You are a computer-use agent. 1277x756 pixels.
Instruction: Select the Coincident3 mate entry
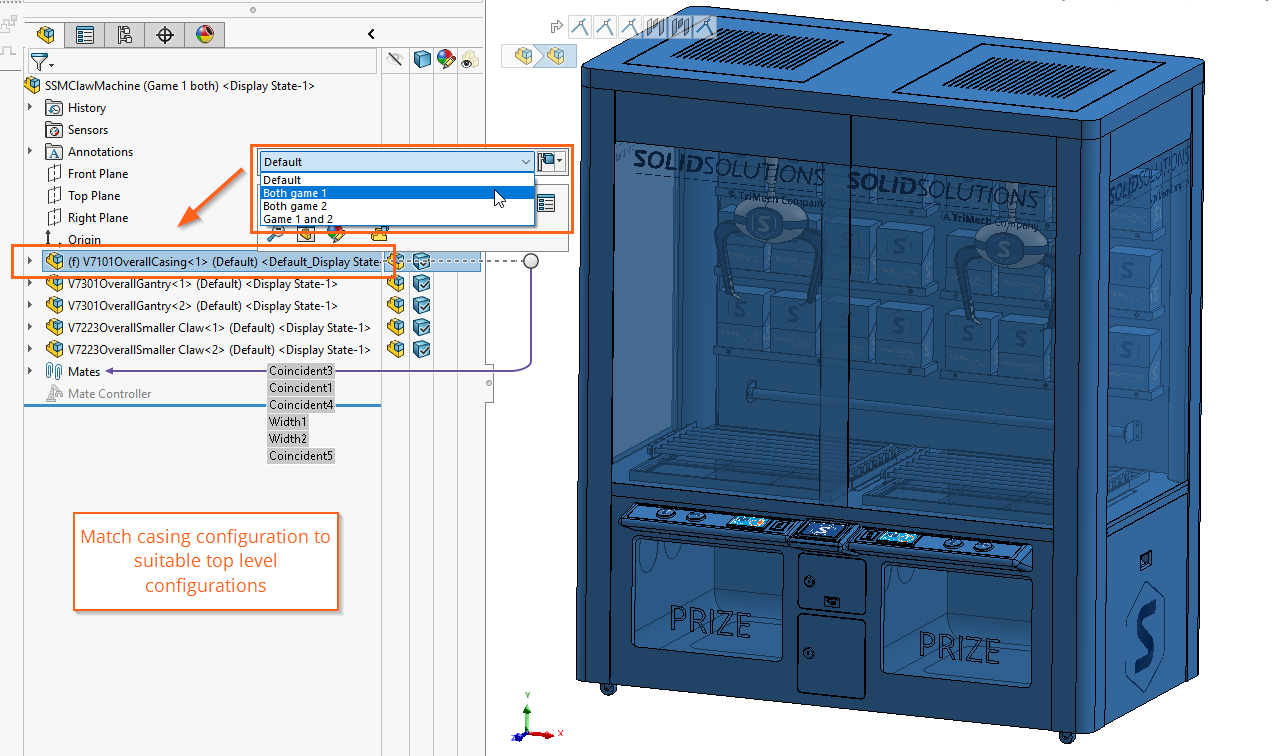click(301, 371)
